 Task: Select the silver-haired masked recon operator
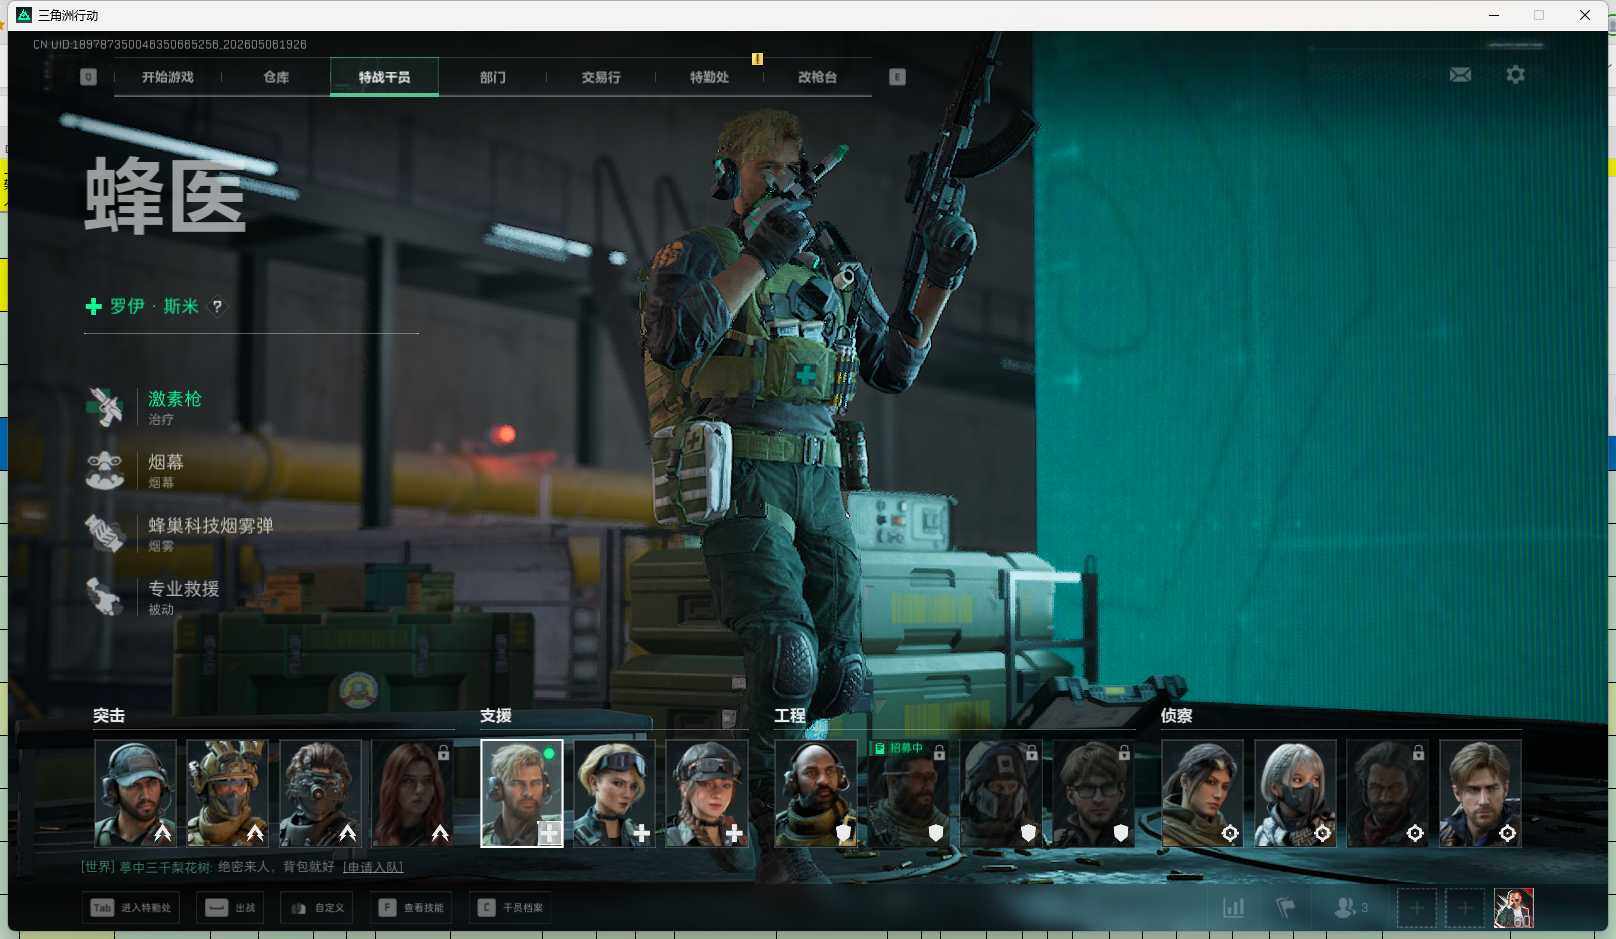(1295, 793)
